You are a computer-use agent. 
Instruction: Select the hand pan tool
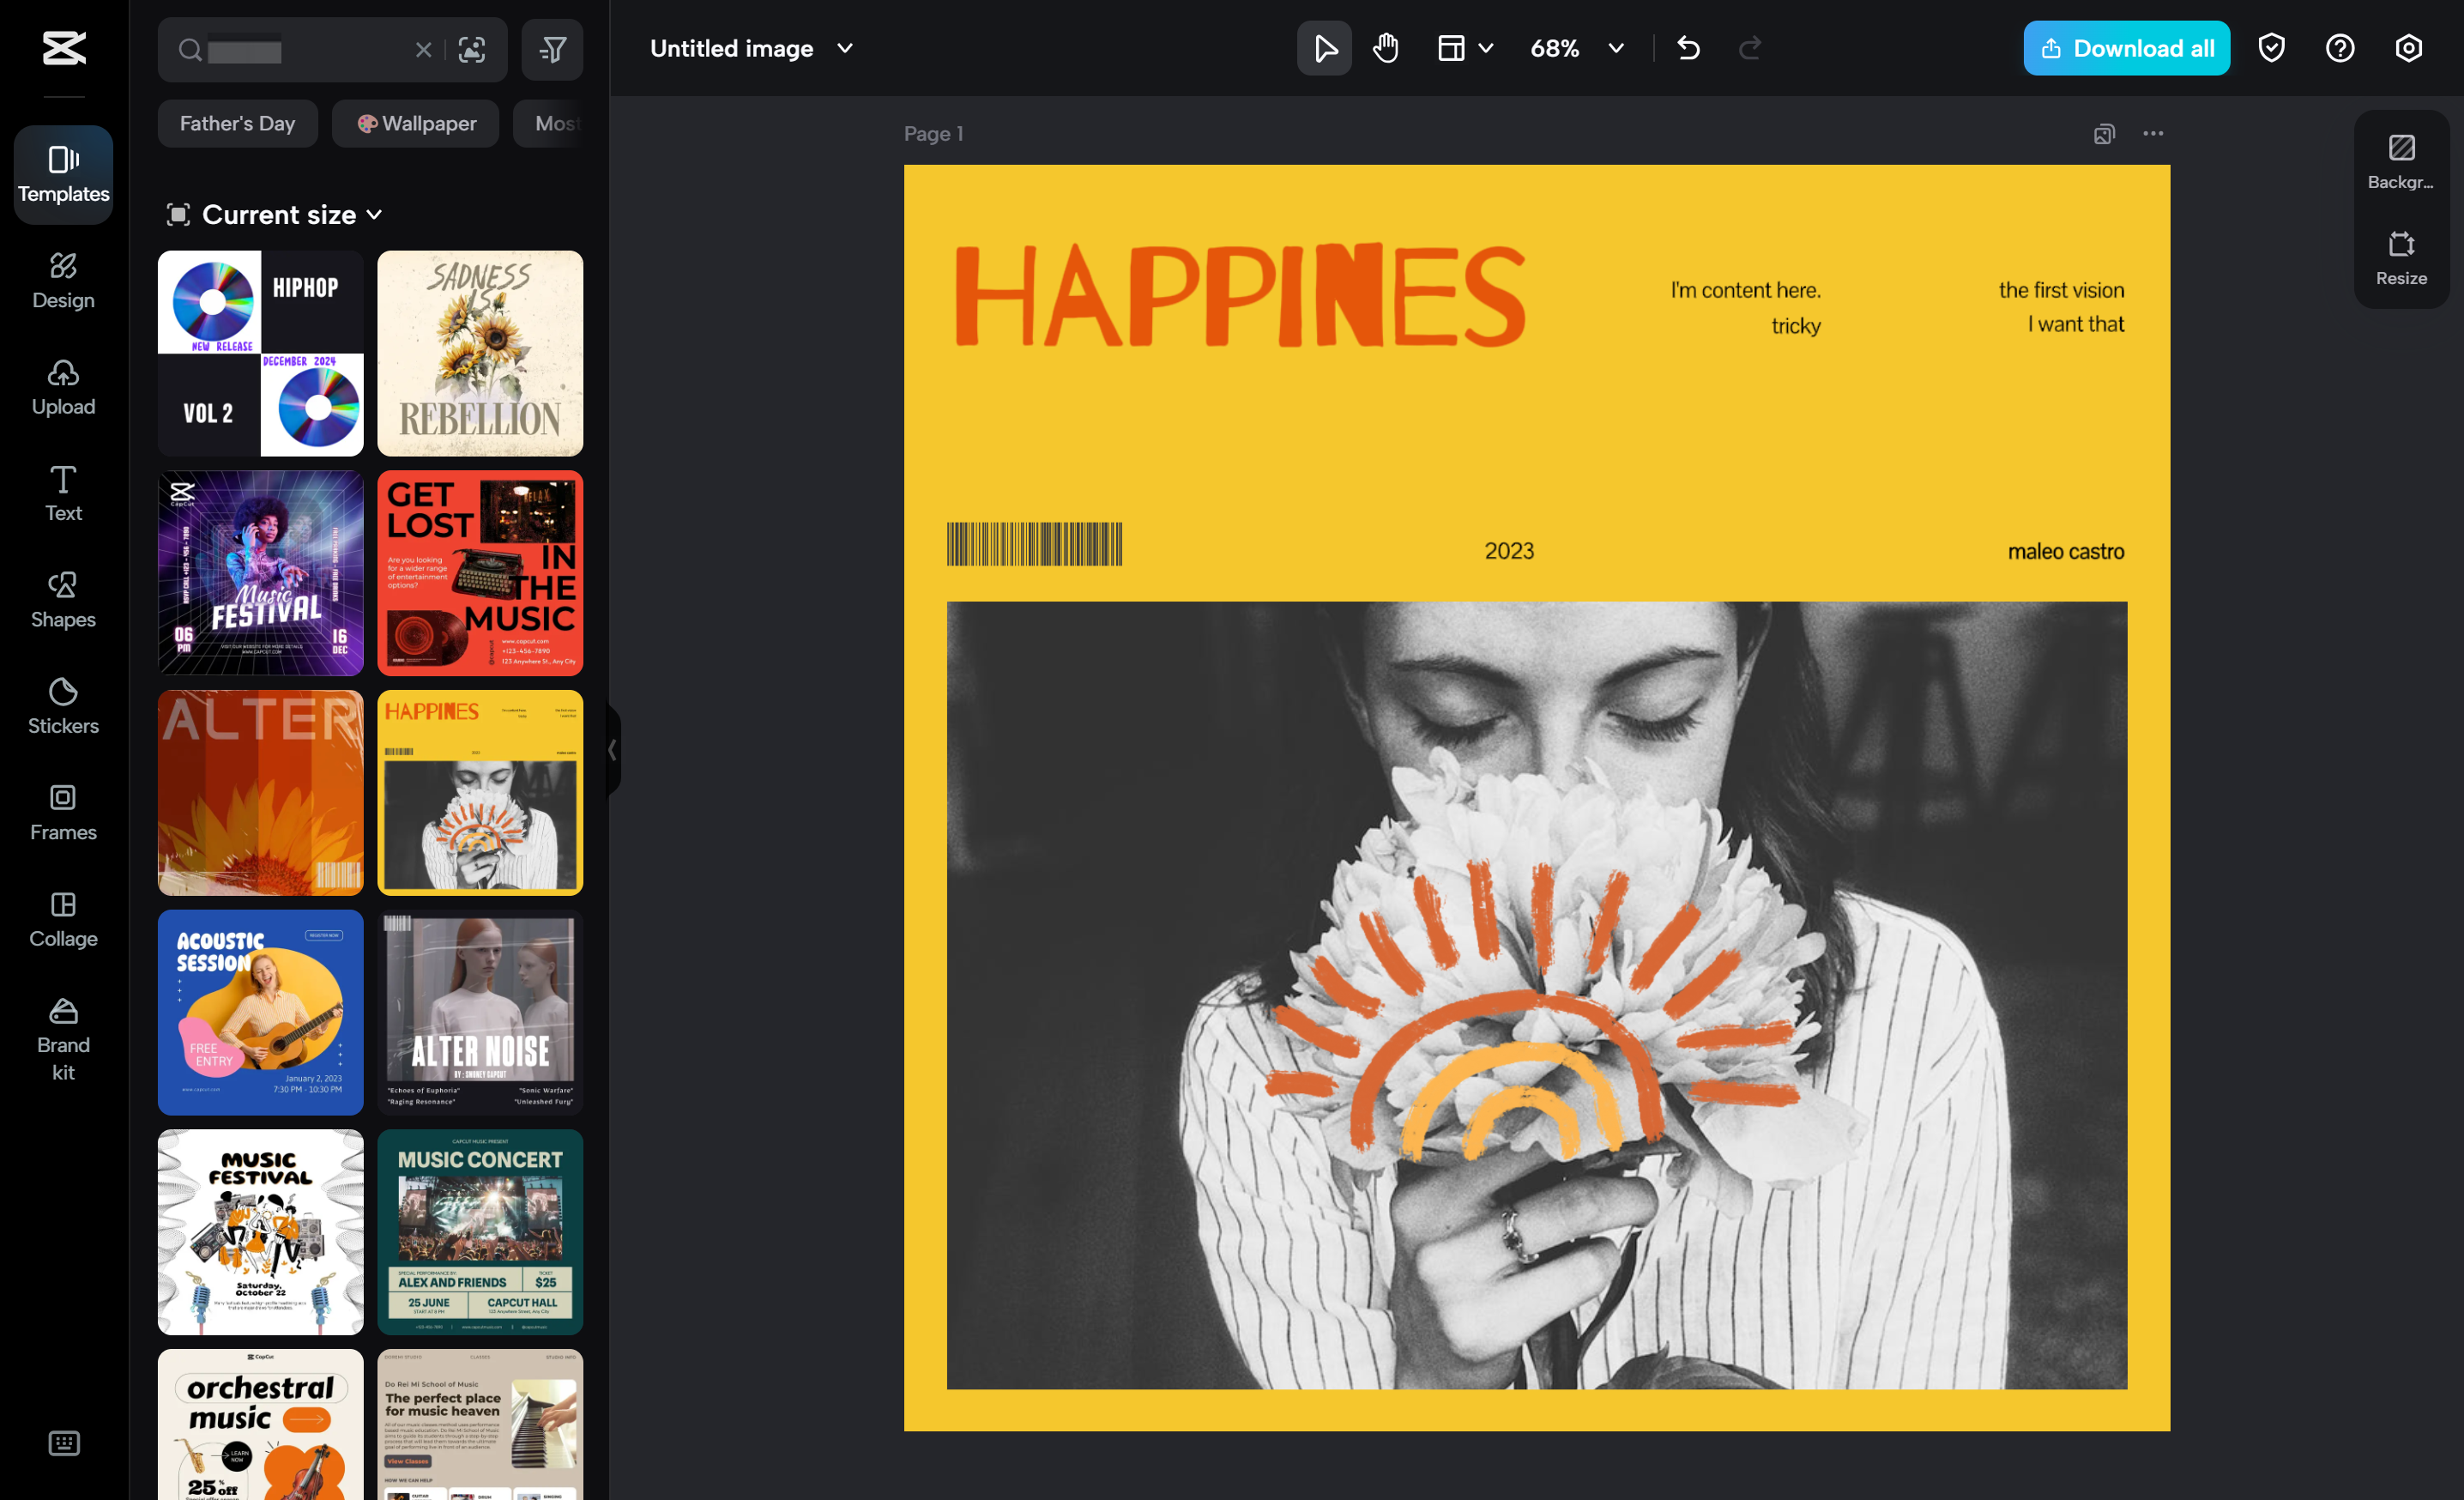click(x=1385, y=47)
